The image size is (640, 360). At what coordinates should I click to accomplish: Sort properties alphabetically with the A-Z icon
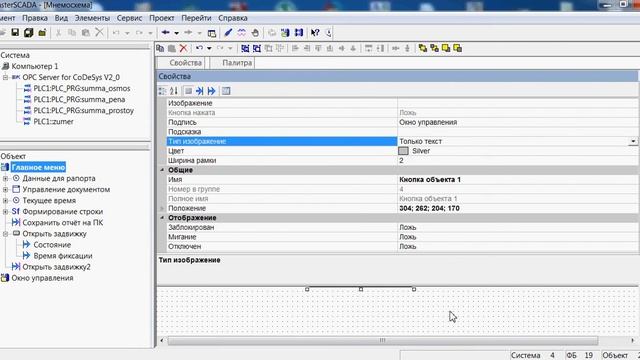tap(174, 91)
